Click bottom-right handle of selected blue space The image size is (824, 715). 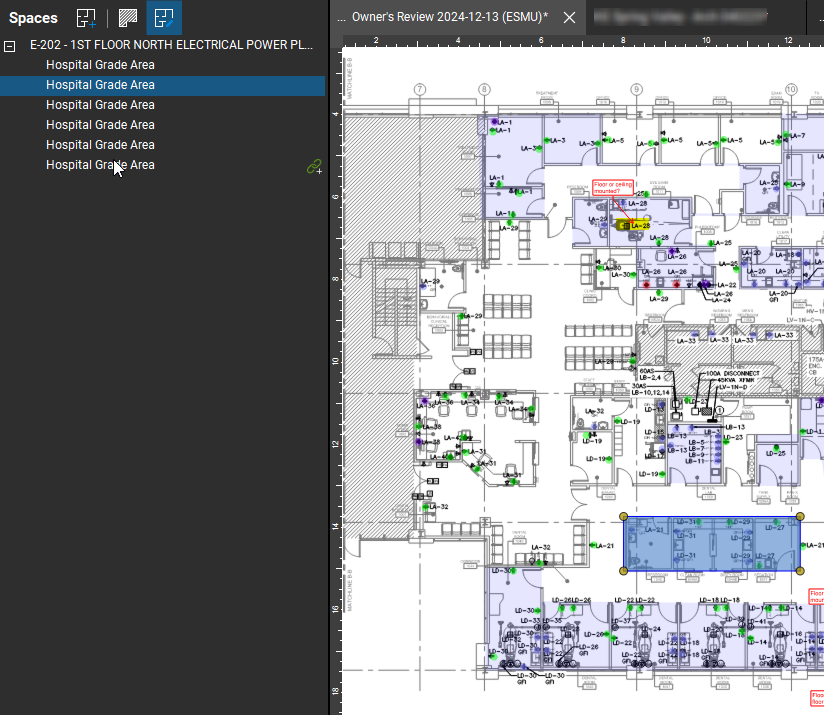[x=800, y=571]
